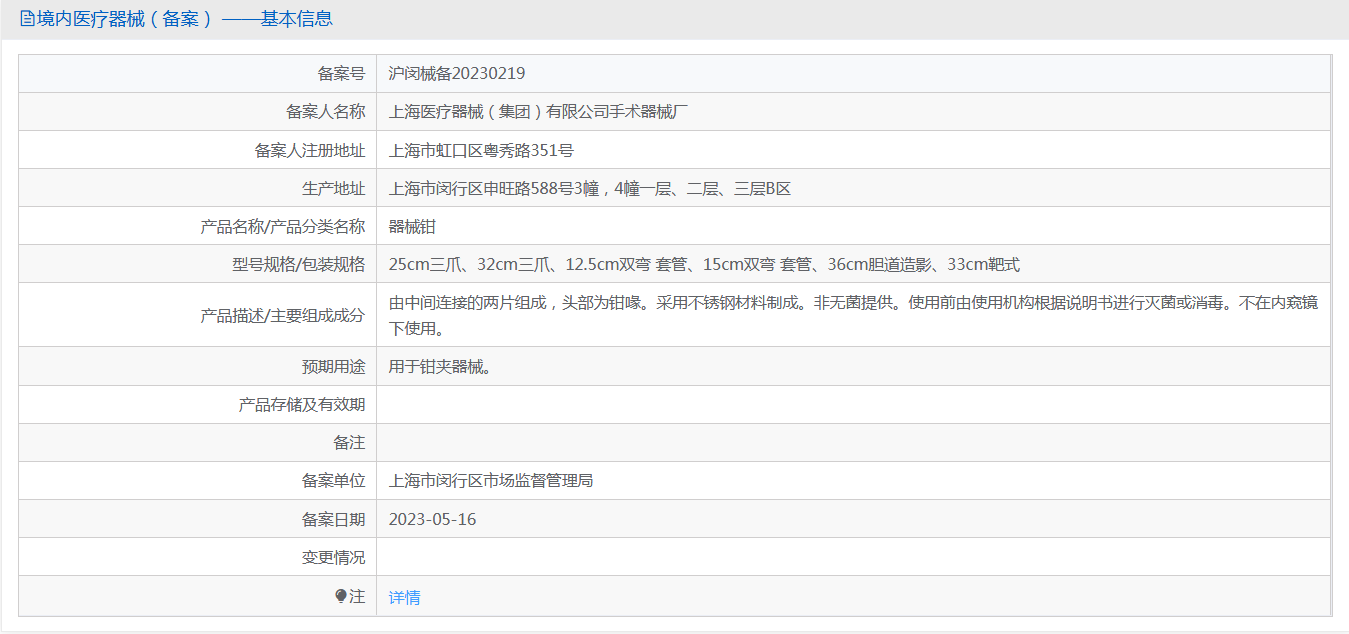This screenshot has width=1349, height=634.
Task: Click the 备案单位 label
Action: [333, 480]
